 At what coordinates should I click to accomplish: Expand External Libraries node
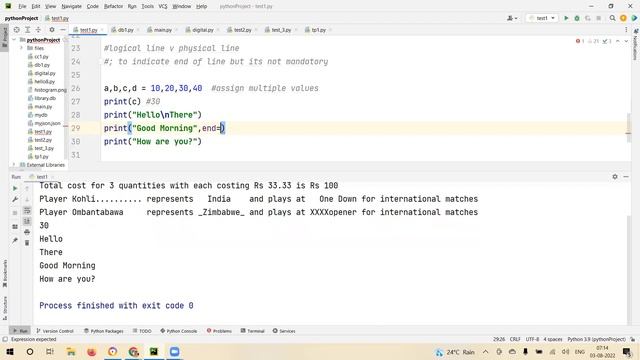(14, 165)
